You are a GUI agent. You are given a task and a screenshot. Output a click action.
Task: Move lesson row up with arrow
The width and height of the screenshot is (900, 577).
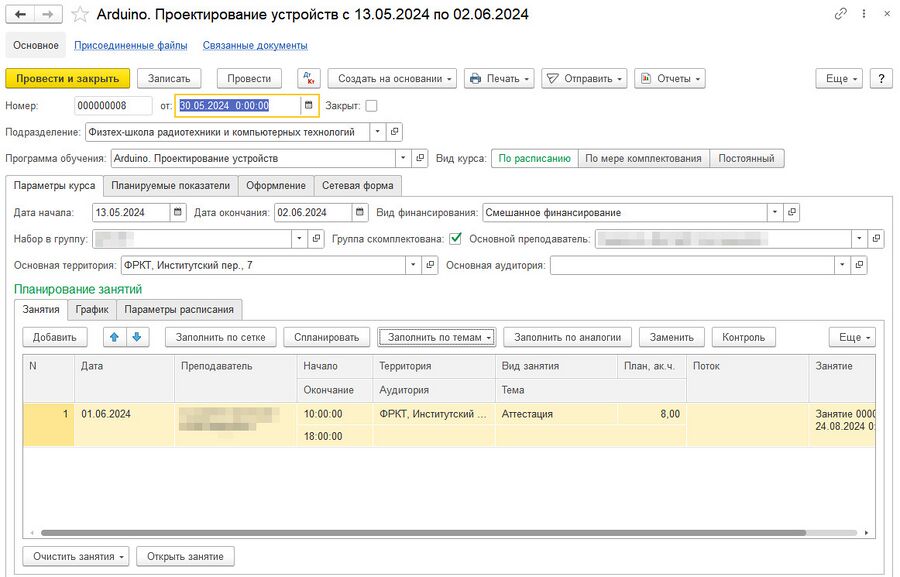tap(114, 337)
